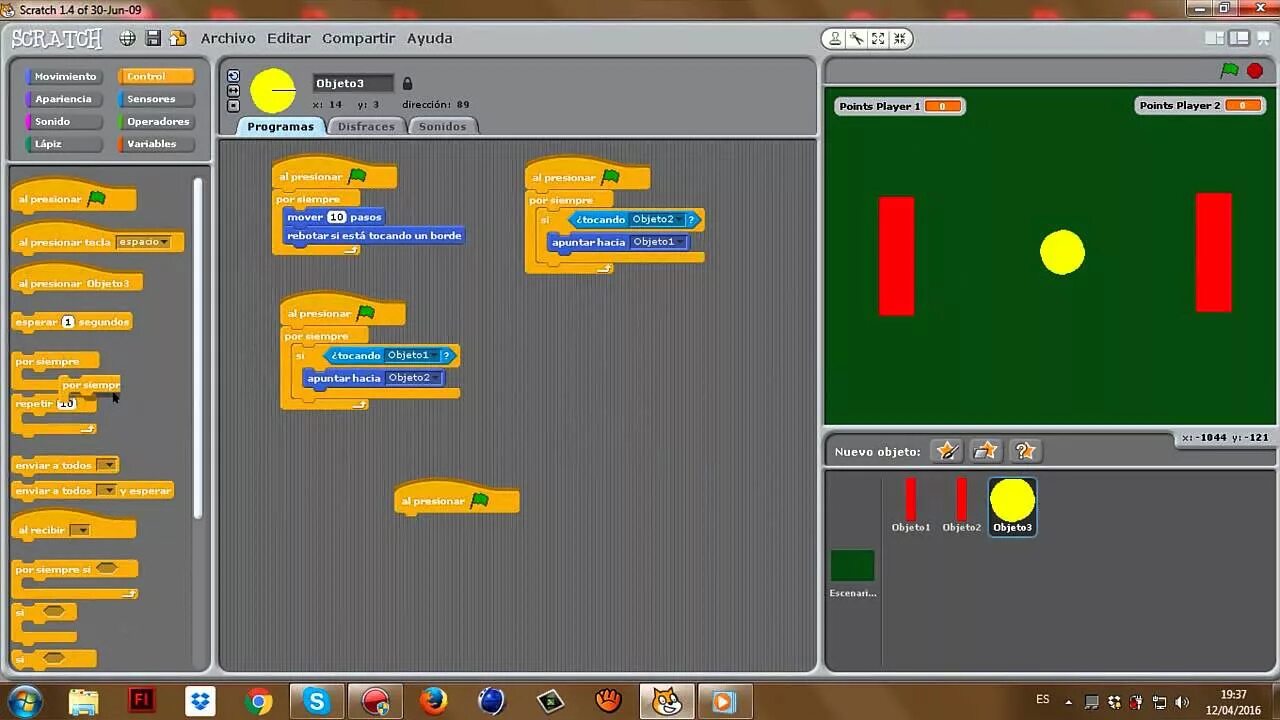This screenshot has width=1280, height=720.
Task: Open the ¿tocando Objeto1 dropdown
Action: tap(413, 355)
